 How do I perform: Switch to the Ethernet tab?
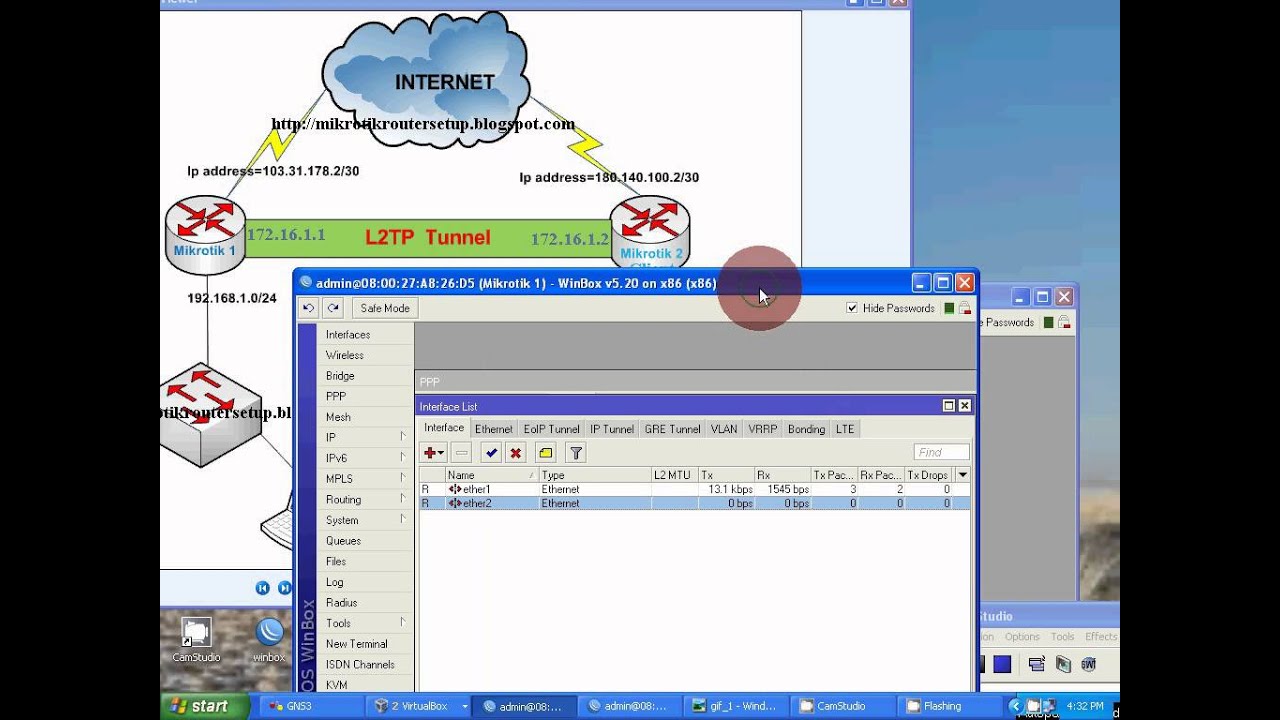(x=493, y=429)
